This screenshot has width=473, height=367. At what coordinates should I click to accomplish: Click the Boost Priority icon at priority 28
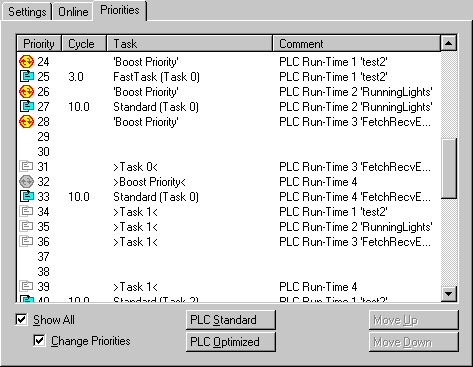click(26, 122)
